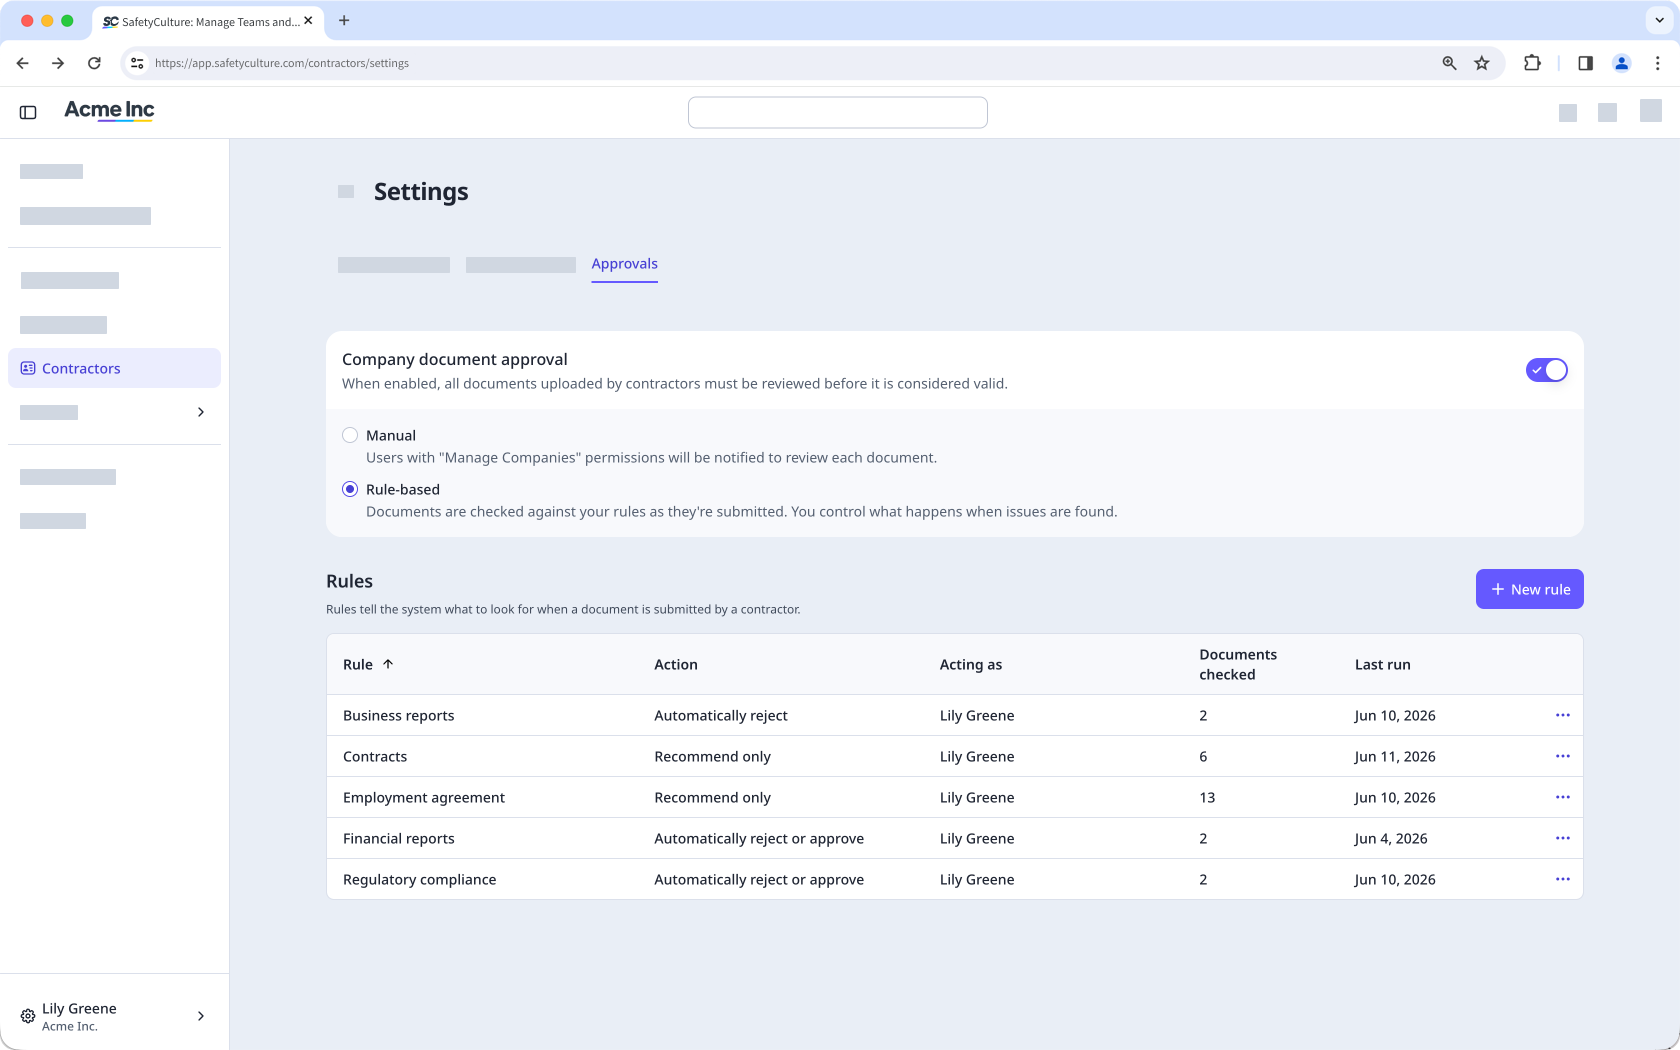Click the Last run column header

pyautogui.click(x=1382, y=664)
